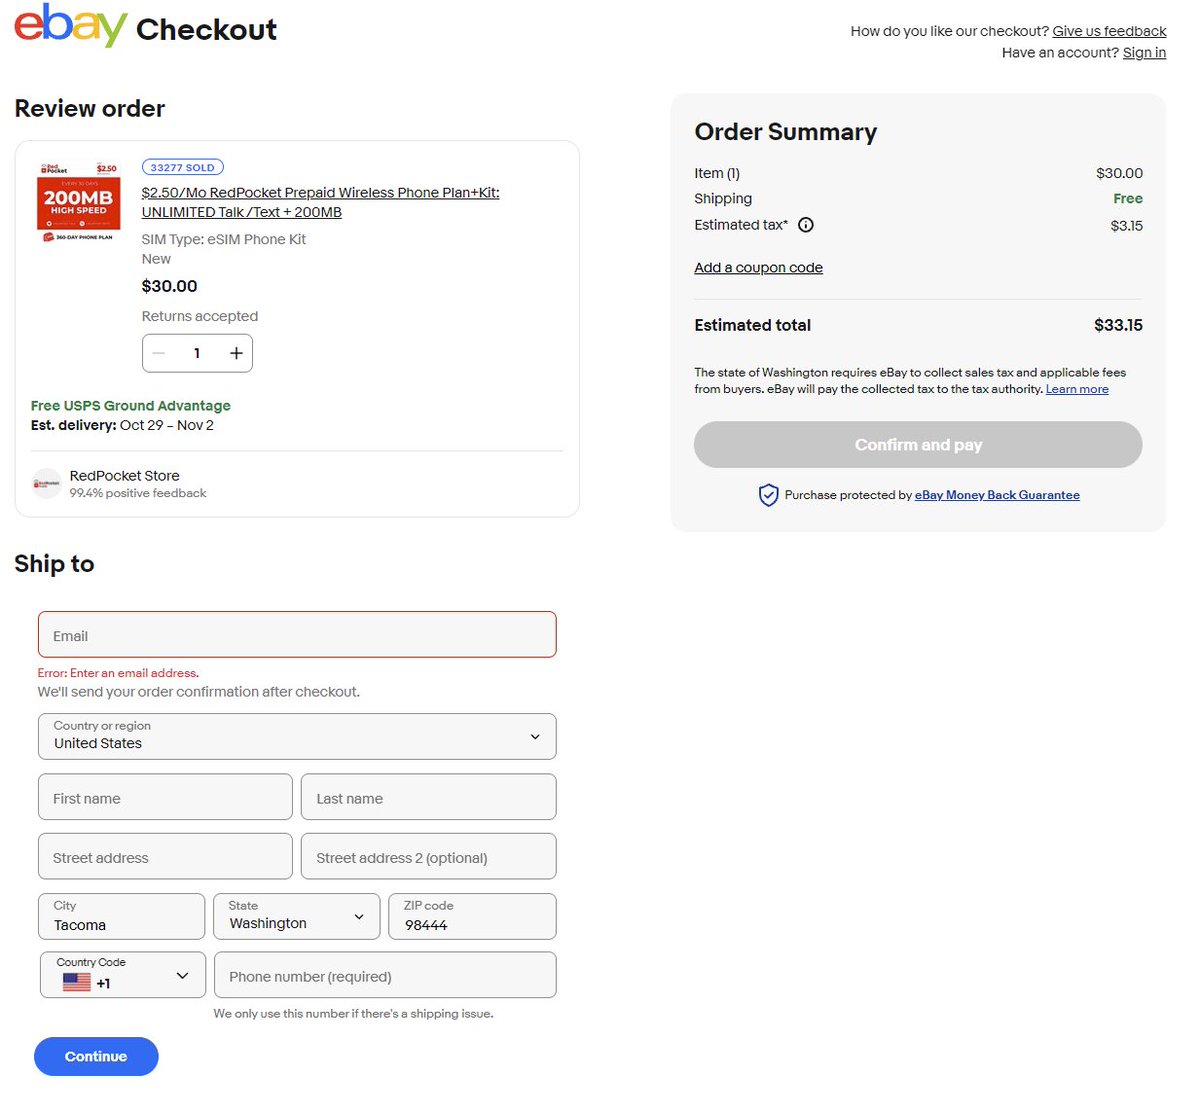This screenshot has width=1200, height=1111.
Task: Click the Money Back Guarantee shield icon
Action: click(768, 495)
